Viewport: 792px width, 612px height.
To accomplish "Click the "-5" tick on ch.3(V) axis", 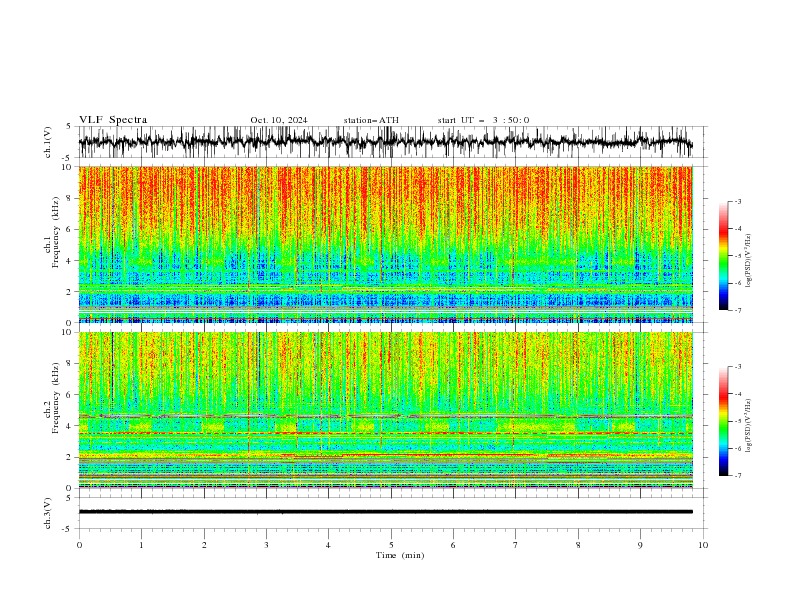I will click(x=67, y=529).
